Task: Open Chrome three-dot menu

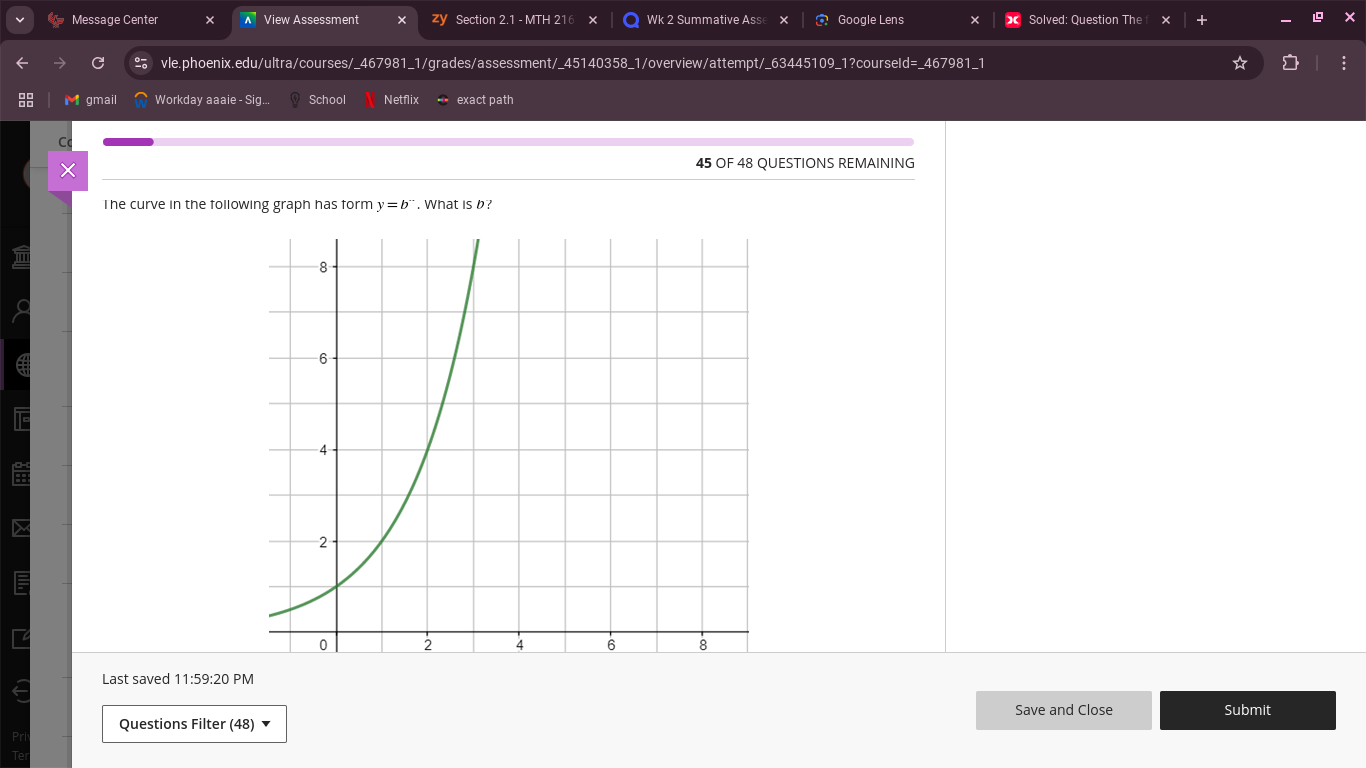Action: coord(1344,63)
